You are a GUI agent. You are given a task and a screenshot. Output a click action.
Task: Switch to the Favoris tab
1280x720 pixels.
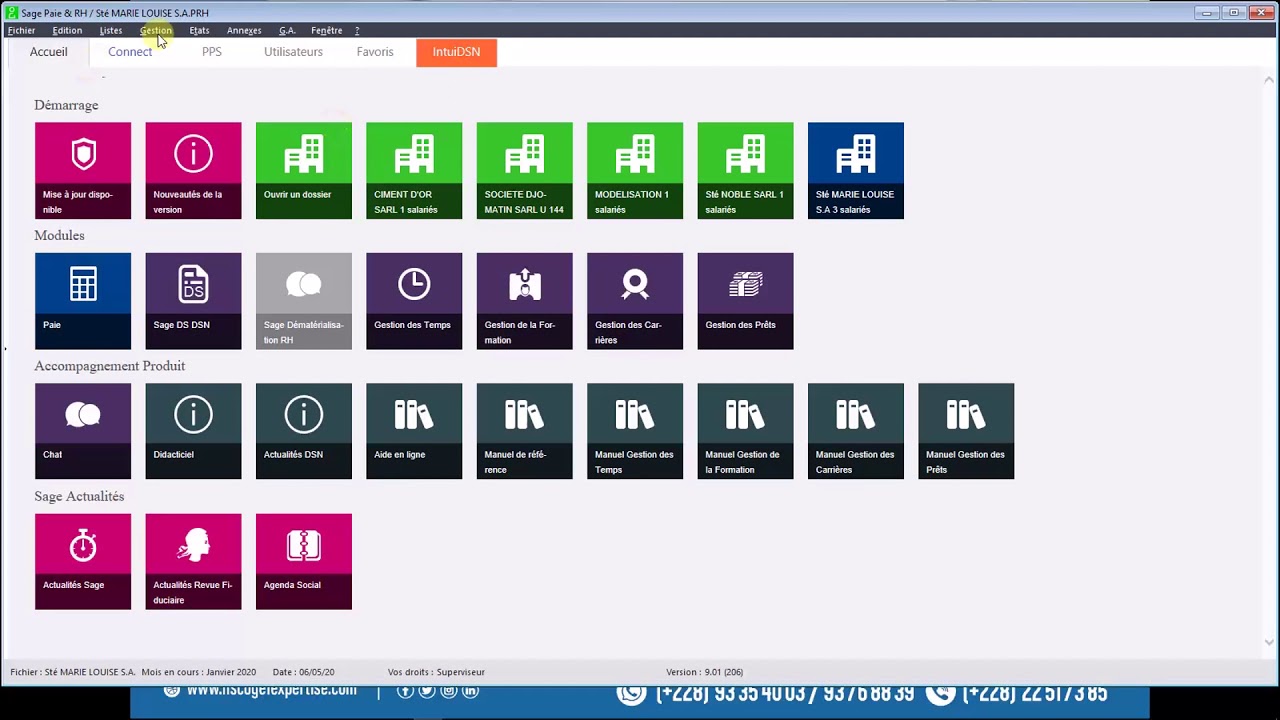tap(375, 52)
